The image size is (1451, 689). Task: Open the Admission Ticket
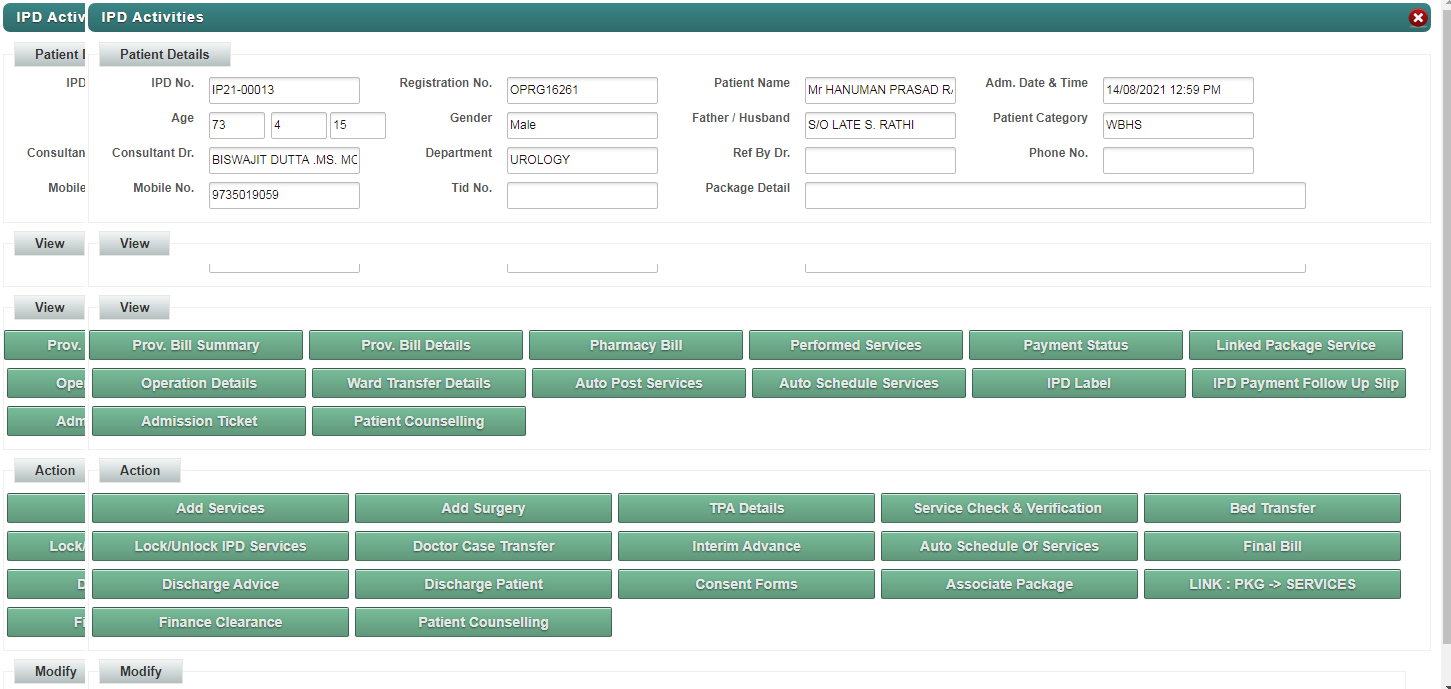(x=199, y=421)
